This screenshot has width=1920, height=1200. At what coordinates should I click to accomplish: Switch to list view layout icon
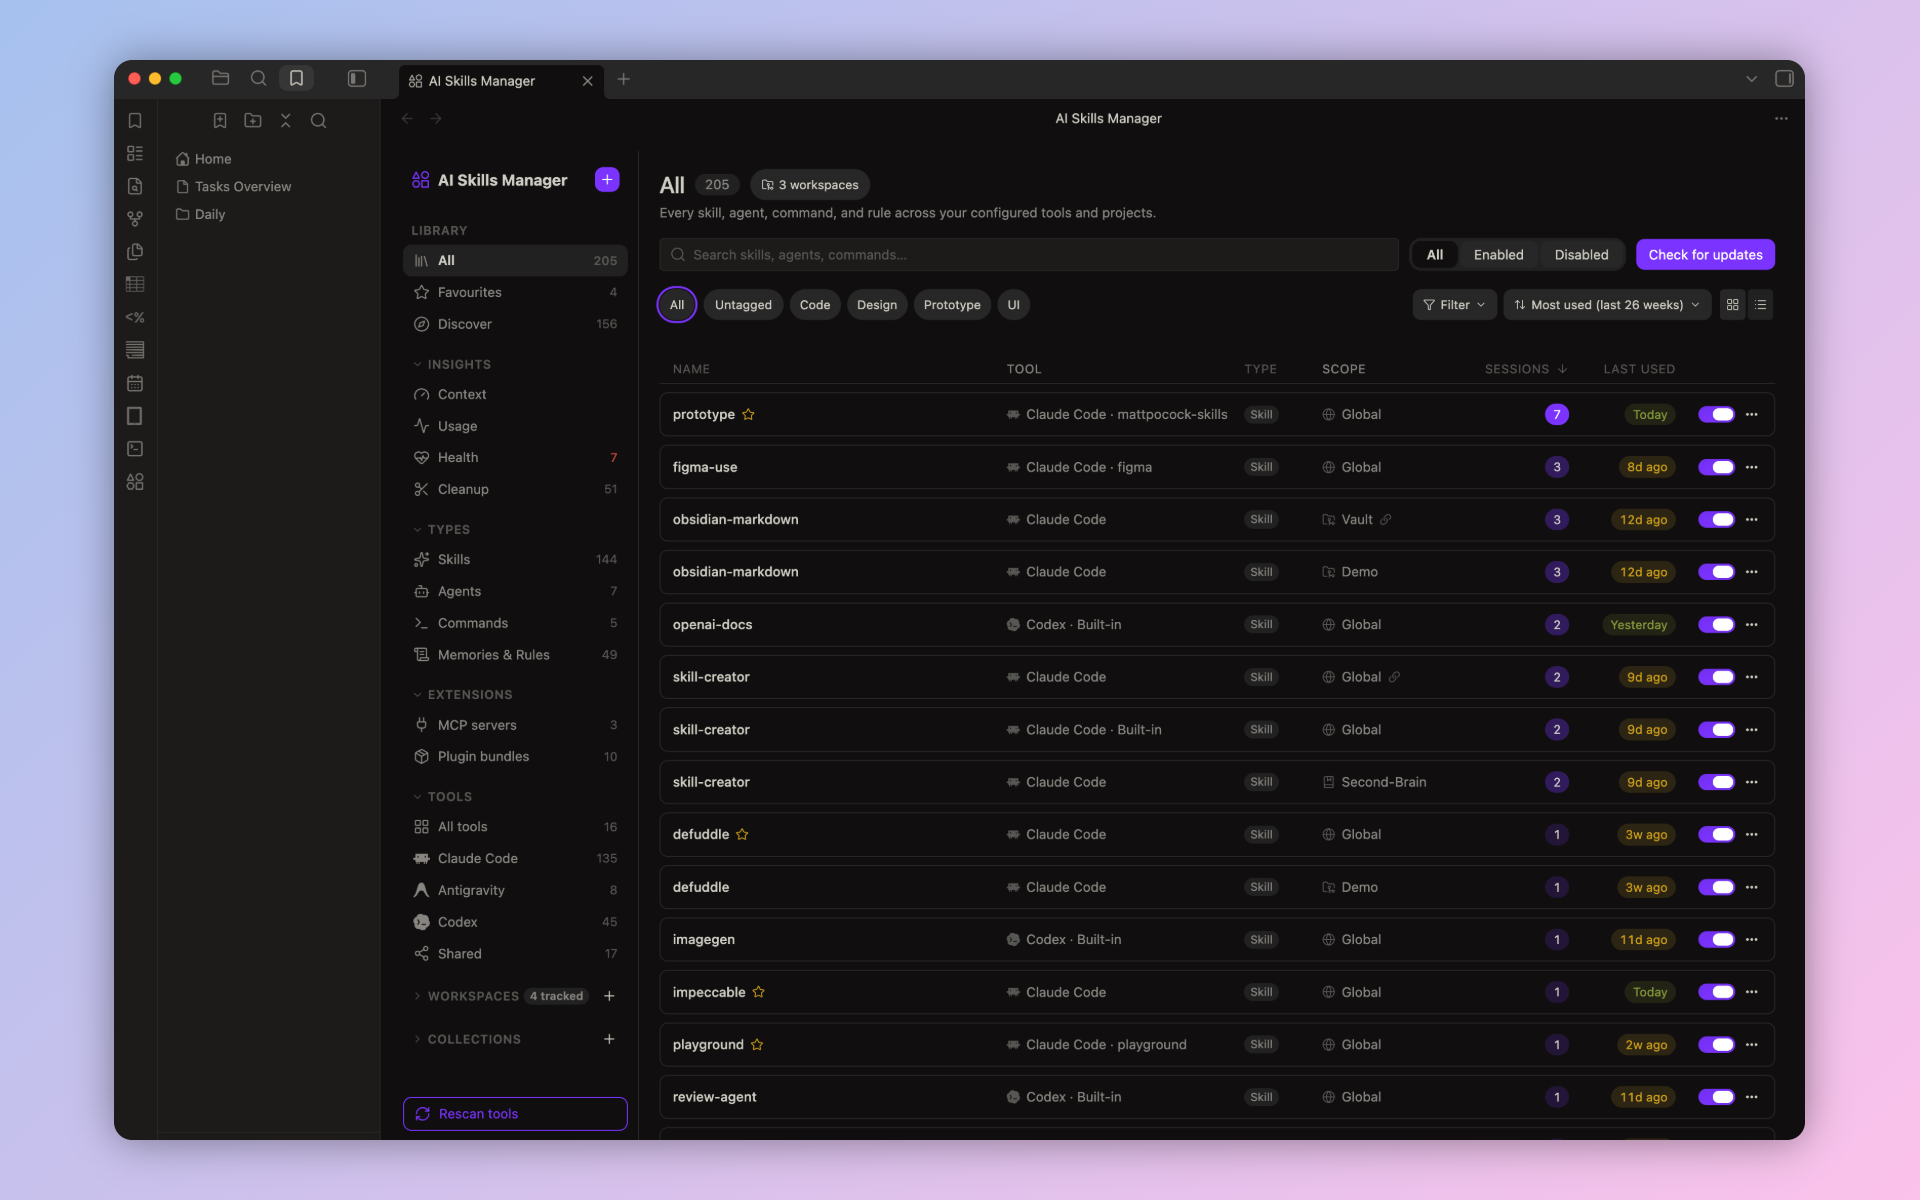tap(1761, 305)
